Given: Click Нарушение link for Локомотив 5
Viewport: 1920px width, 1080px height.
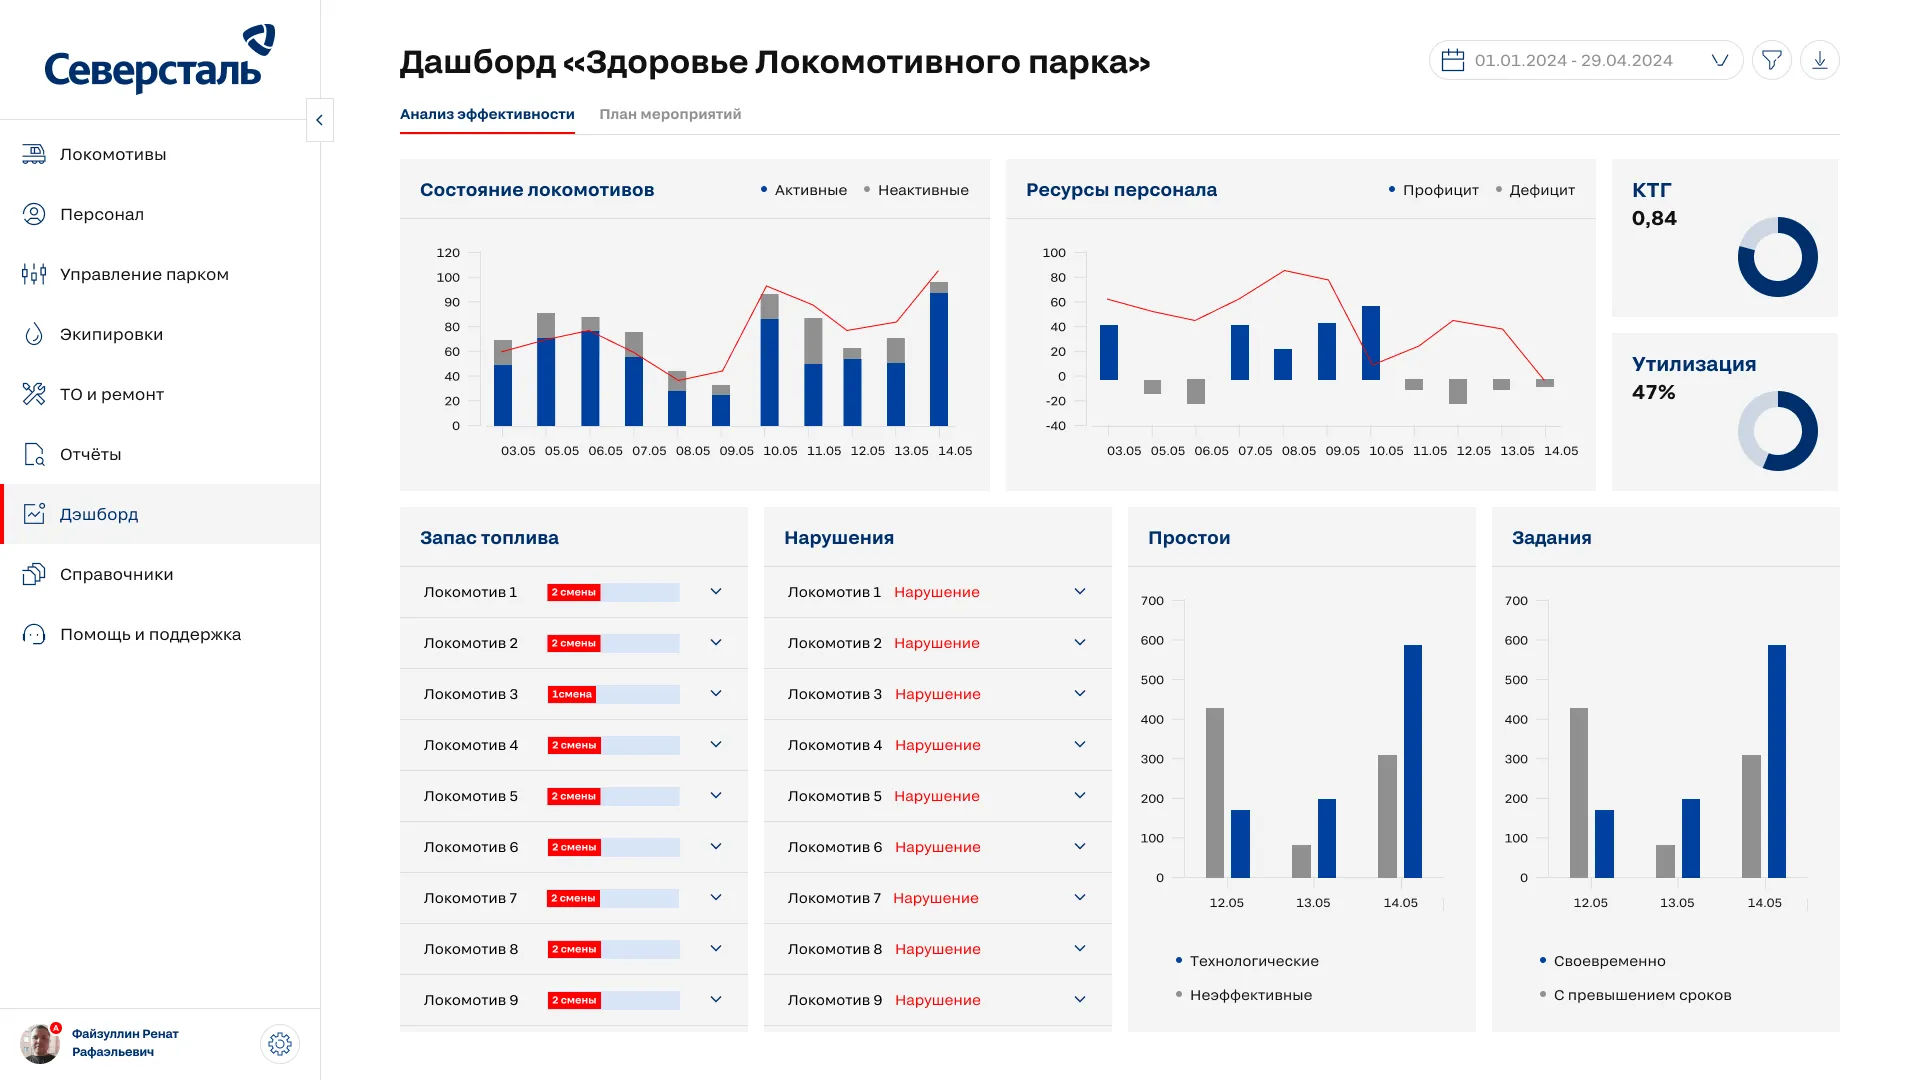Looking at the screenshot, I should pos(937,796).
